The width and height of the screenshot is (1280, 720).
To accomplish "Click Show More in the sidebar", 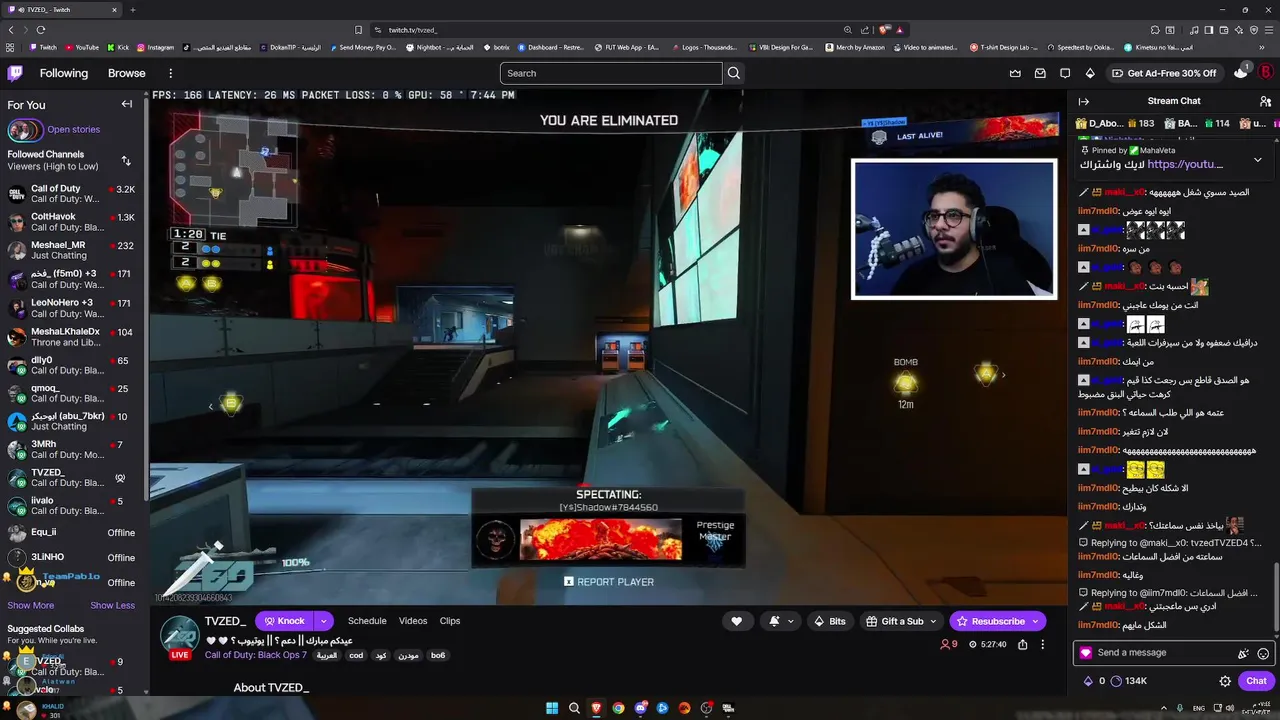I will pos(31,605).
